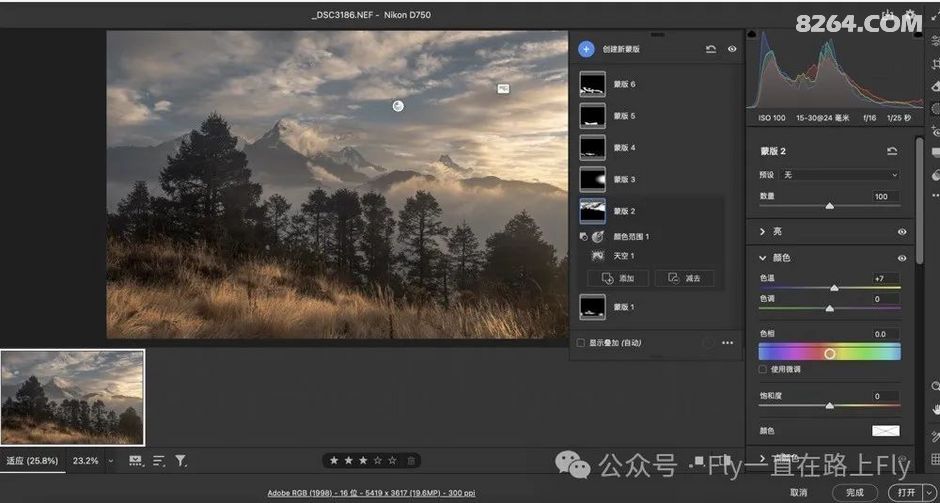Collapse the 颜色 adjustments section
The image size is (940, 503).
[764, 258]
